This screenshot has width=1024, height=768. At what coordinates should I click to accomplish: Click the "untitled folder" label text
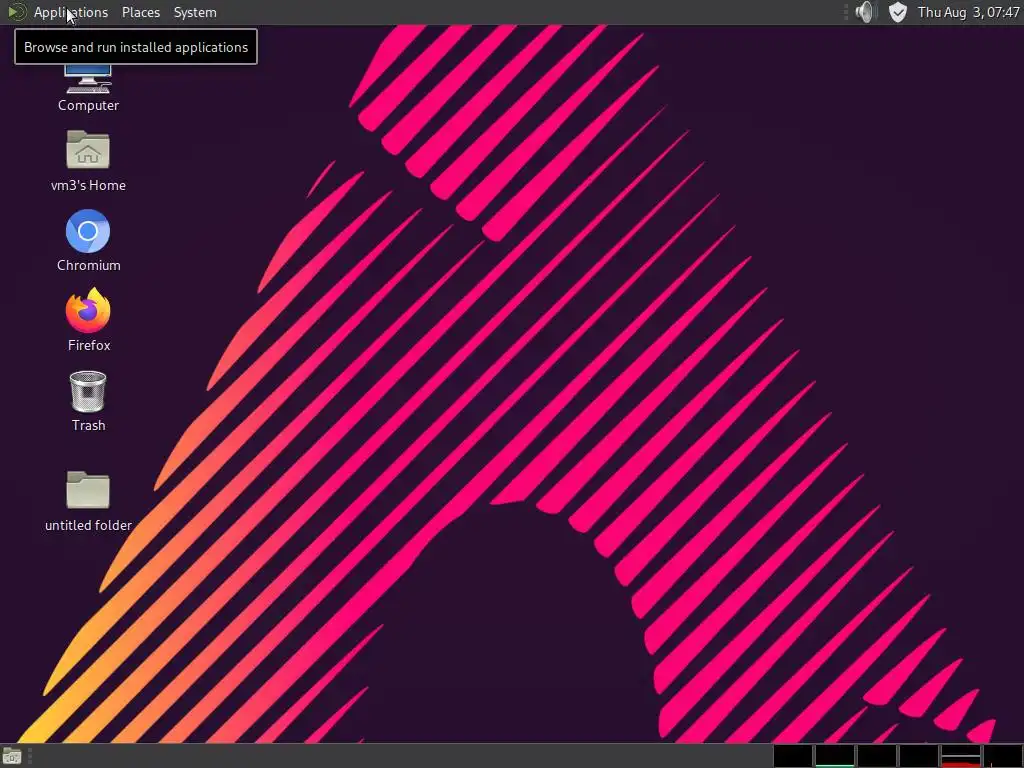click(88, 525)
